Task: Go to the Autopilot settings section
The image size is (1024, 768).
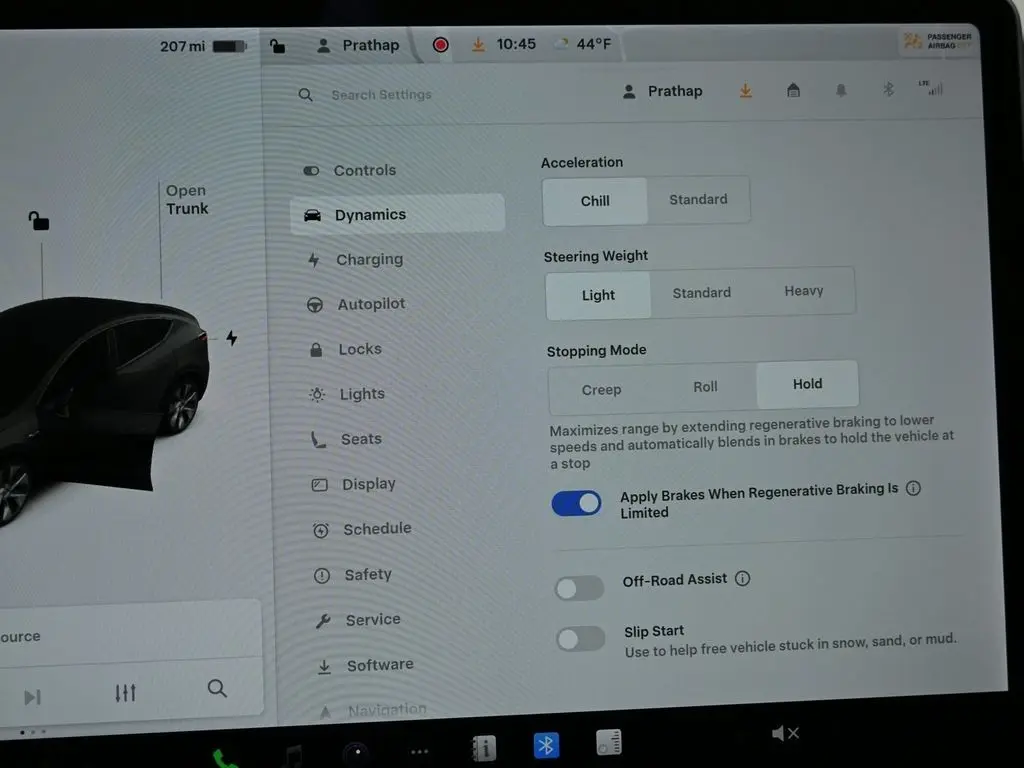Action: click(x=371, y=305)
